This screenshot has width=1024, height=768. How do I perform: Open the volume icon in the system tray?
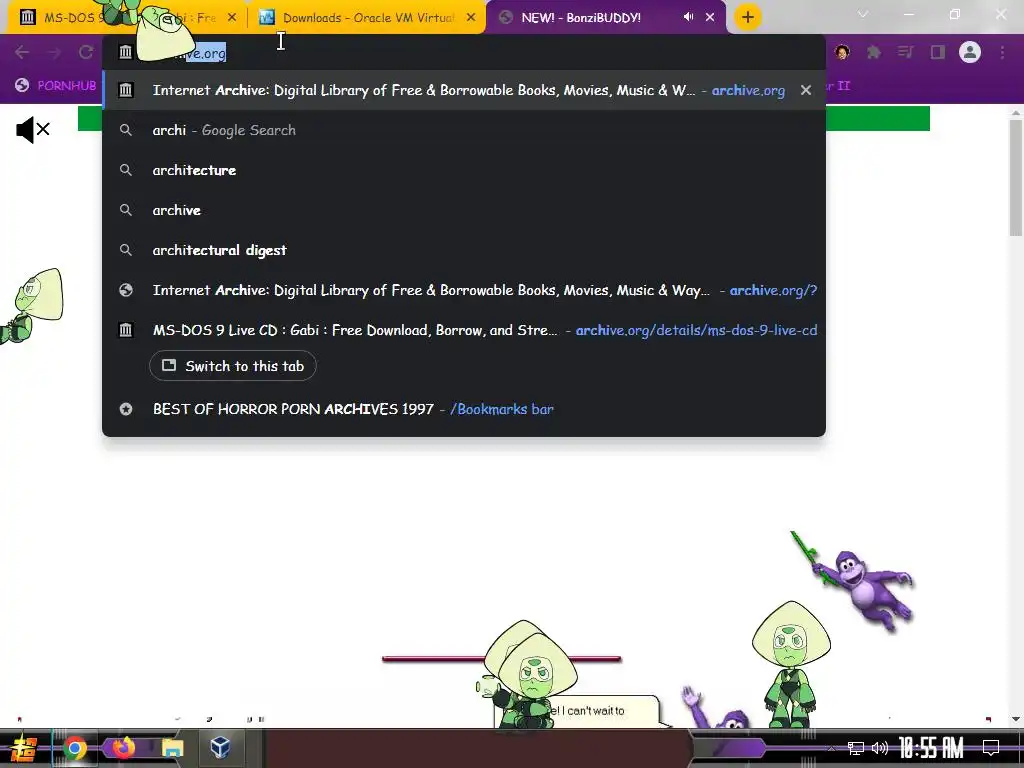(x=880, y=748)
